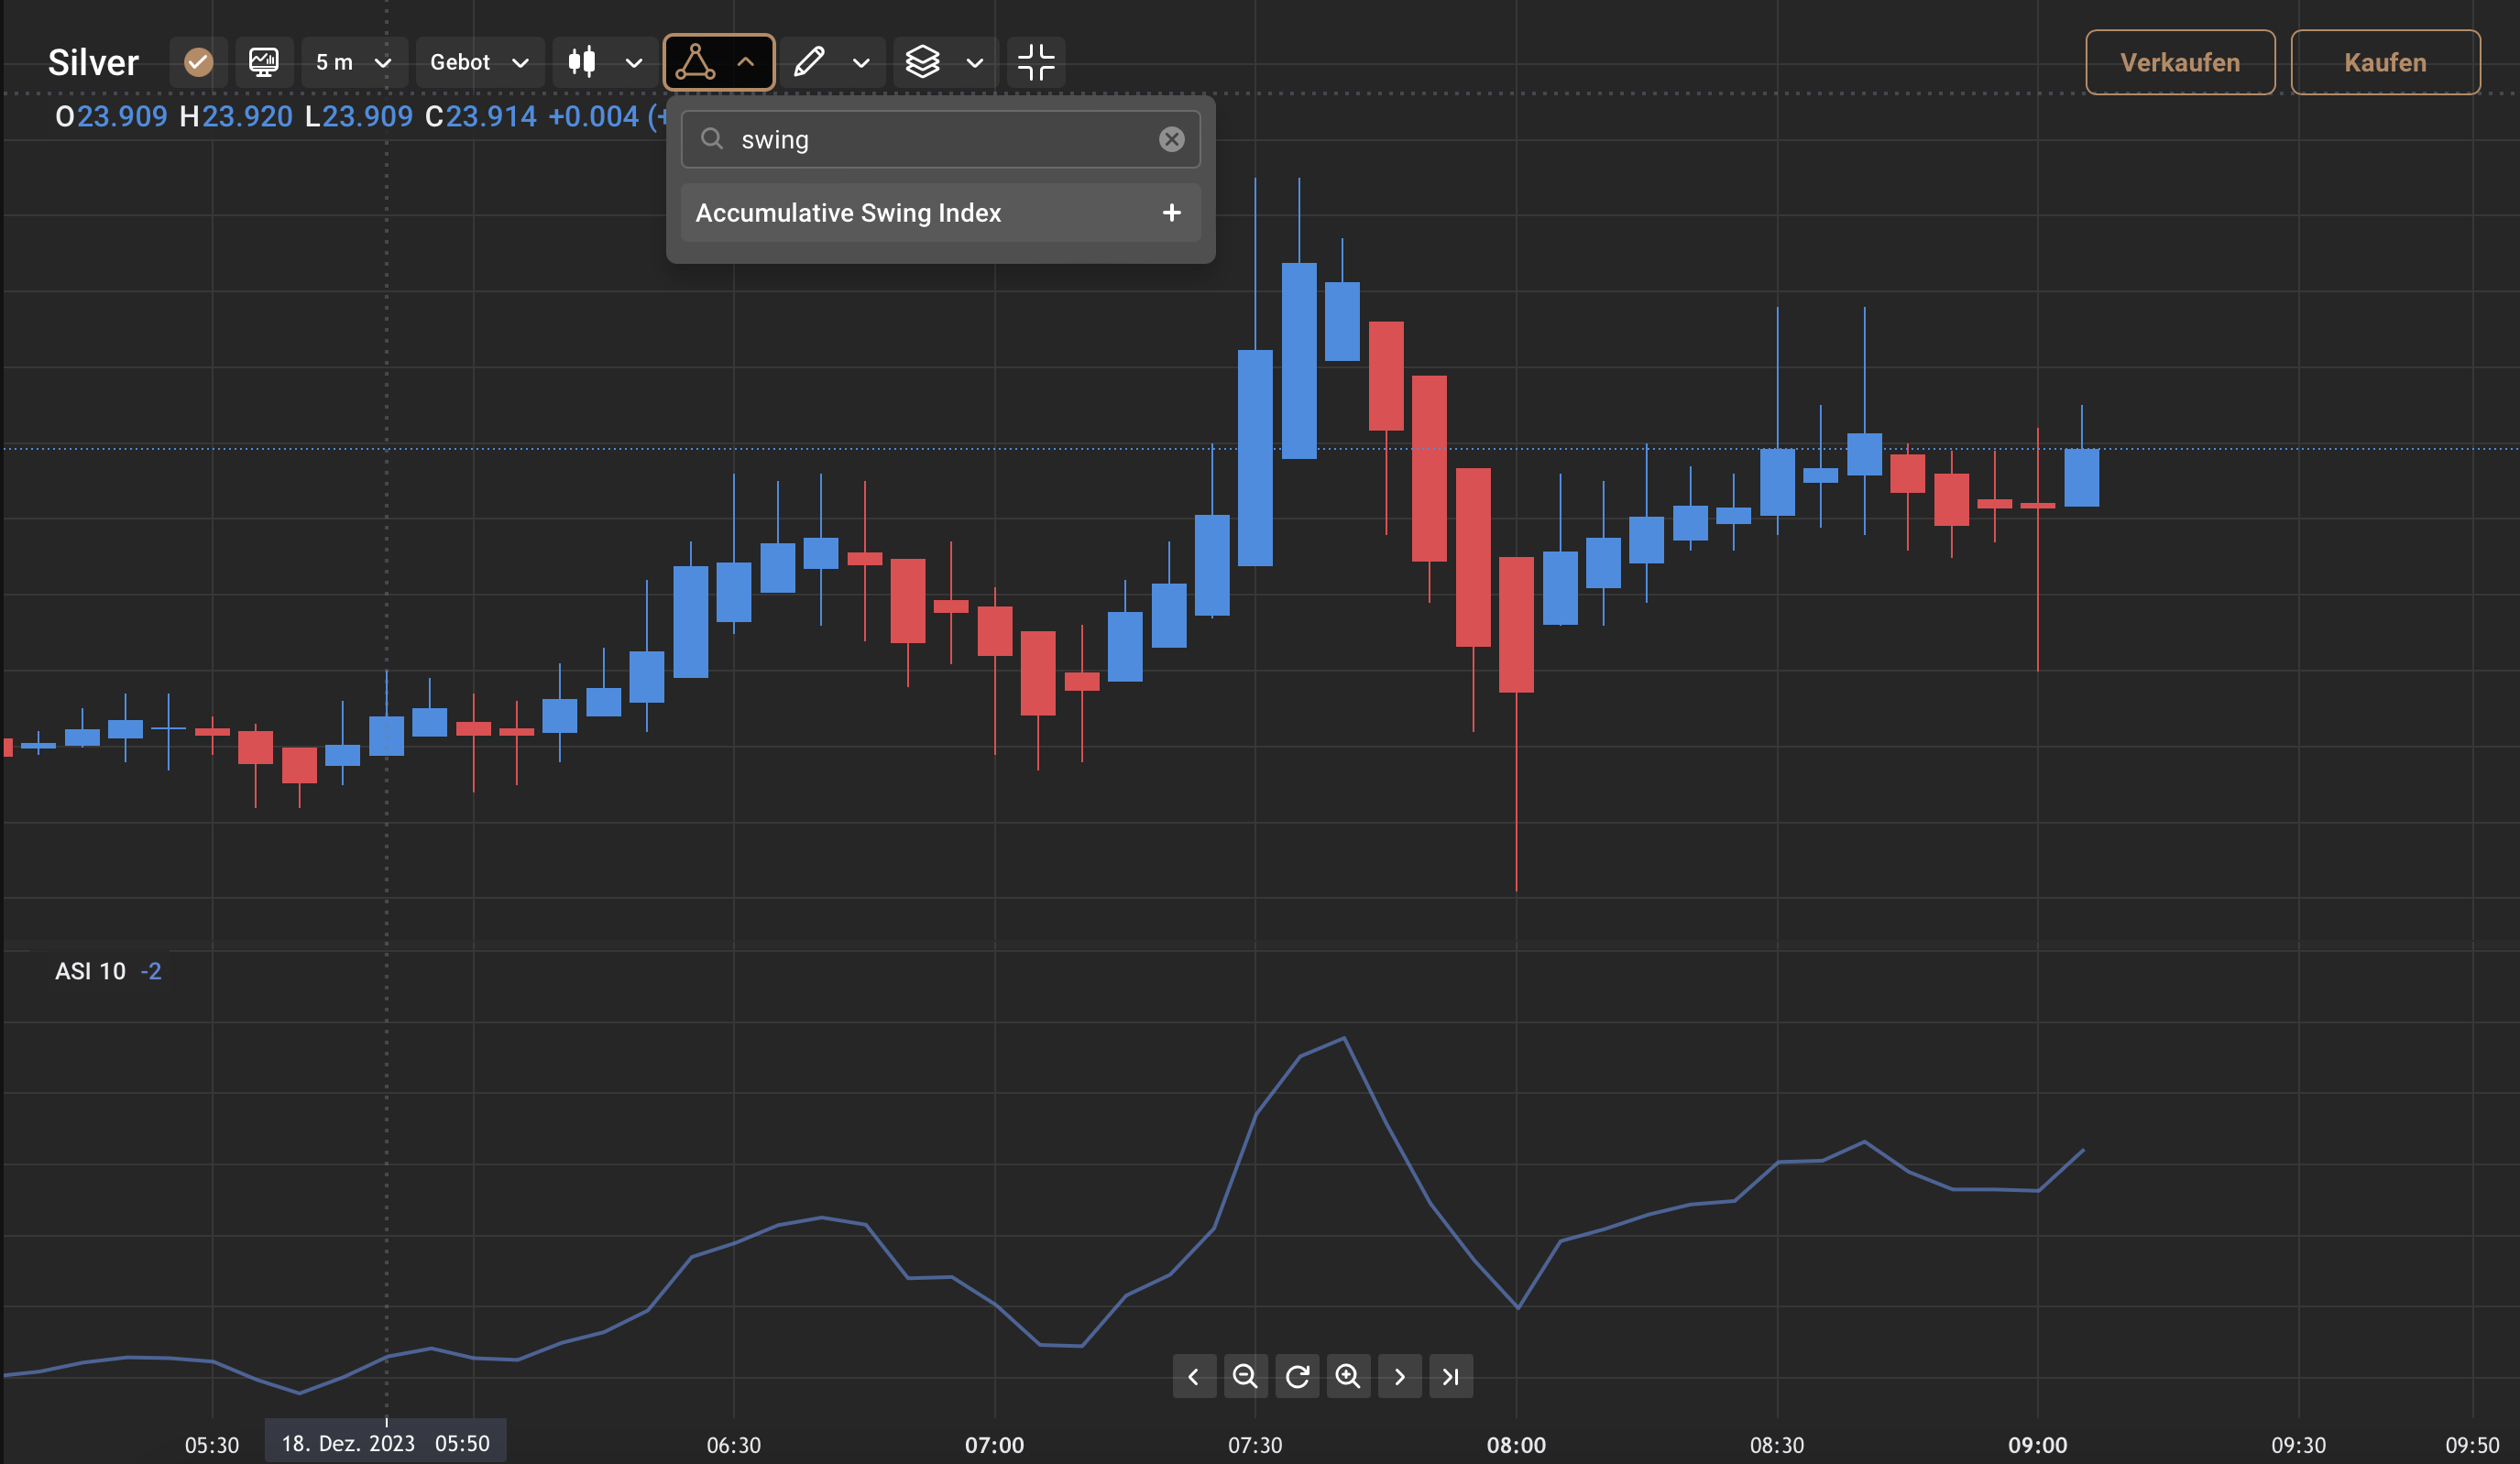
Task: Click the indicators triangle icon
Action: coord(695,62)
